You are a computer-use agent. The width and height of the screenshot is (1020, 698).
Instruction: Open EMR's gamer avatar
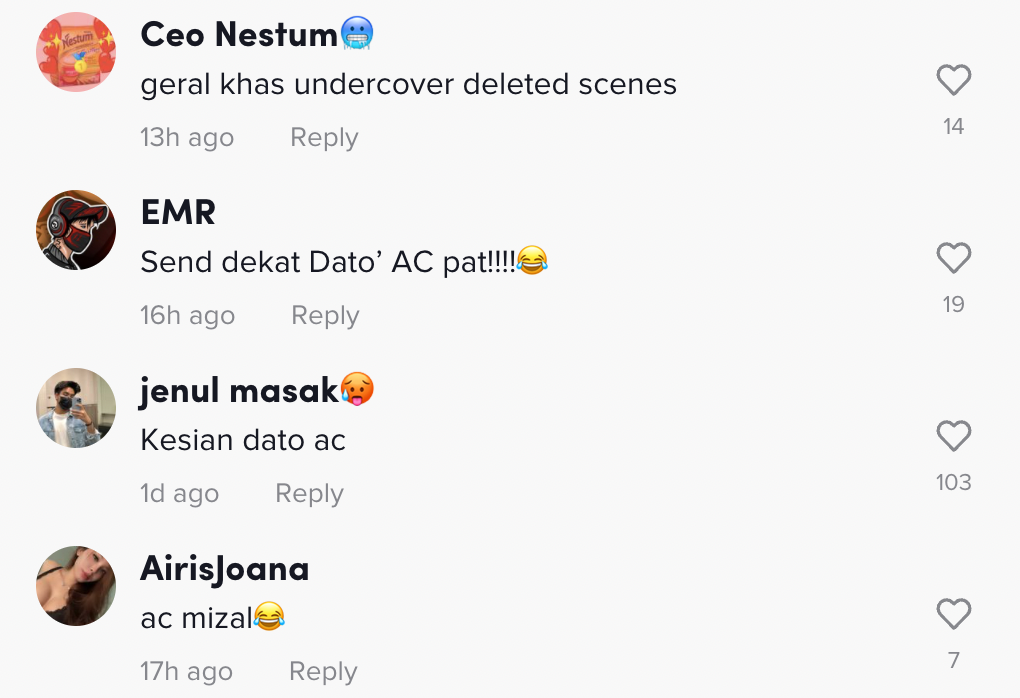coord(76,230)
